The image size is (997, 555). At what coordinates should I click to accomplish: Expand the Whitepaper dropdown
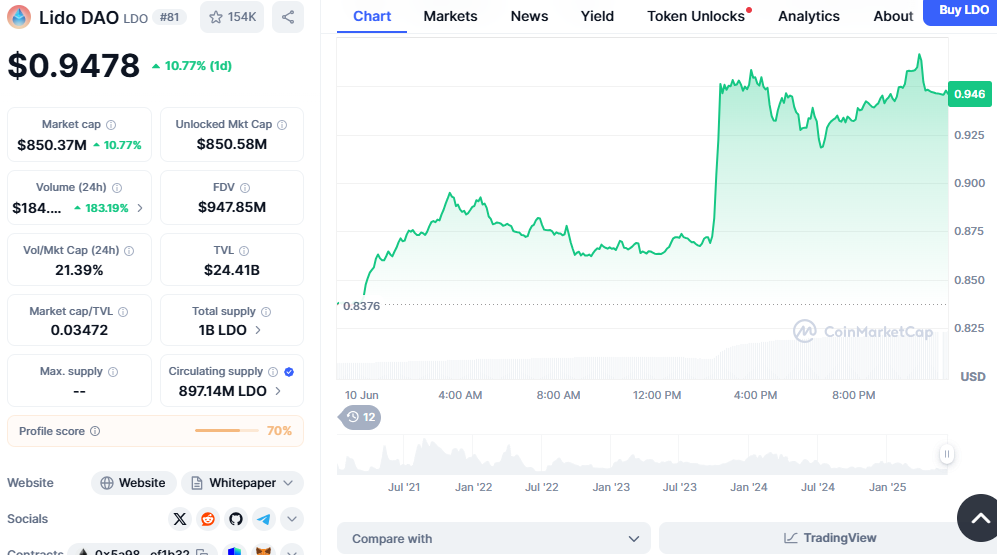(242, 483)
